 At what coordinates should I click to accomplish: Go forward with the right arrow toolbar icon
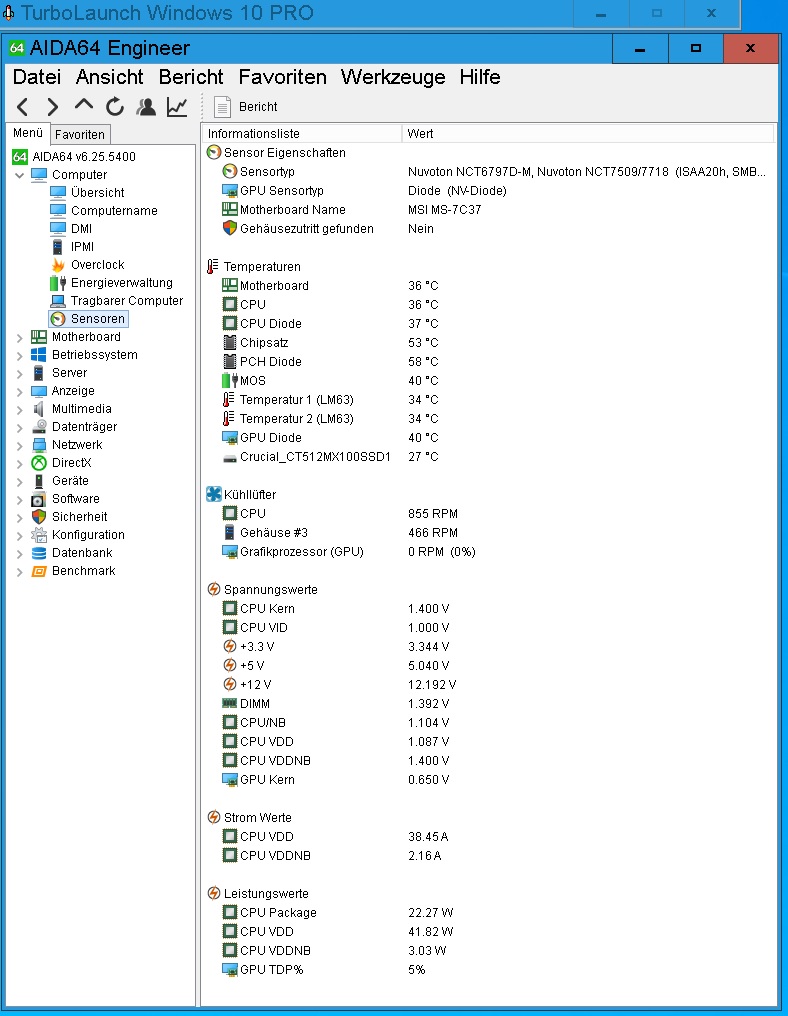(x=52, y=106)
